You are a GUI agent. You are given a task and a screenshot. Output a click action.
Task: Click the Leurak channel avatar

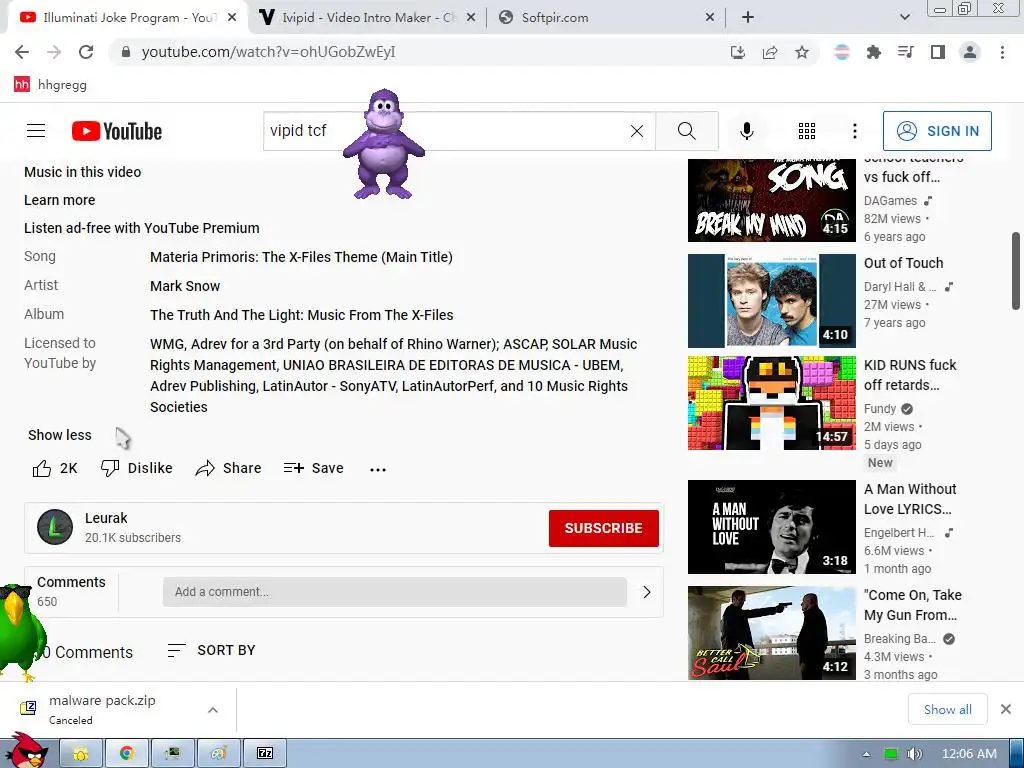(55, 527)
